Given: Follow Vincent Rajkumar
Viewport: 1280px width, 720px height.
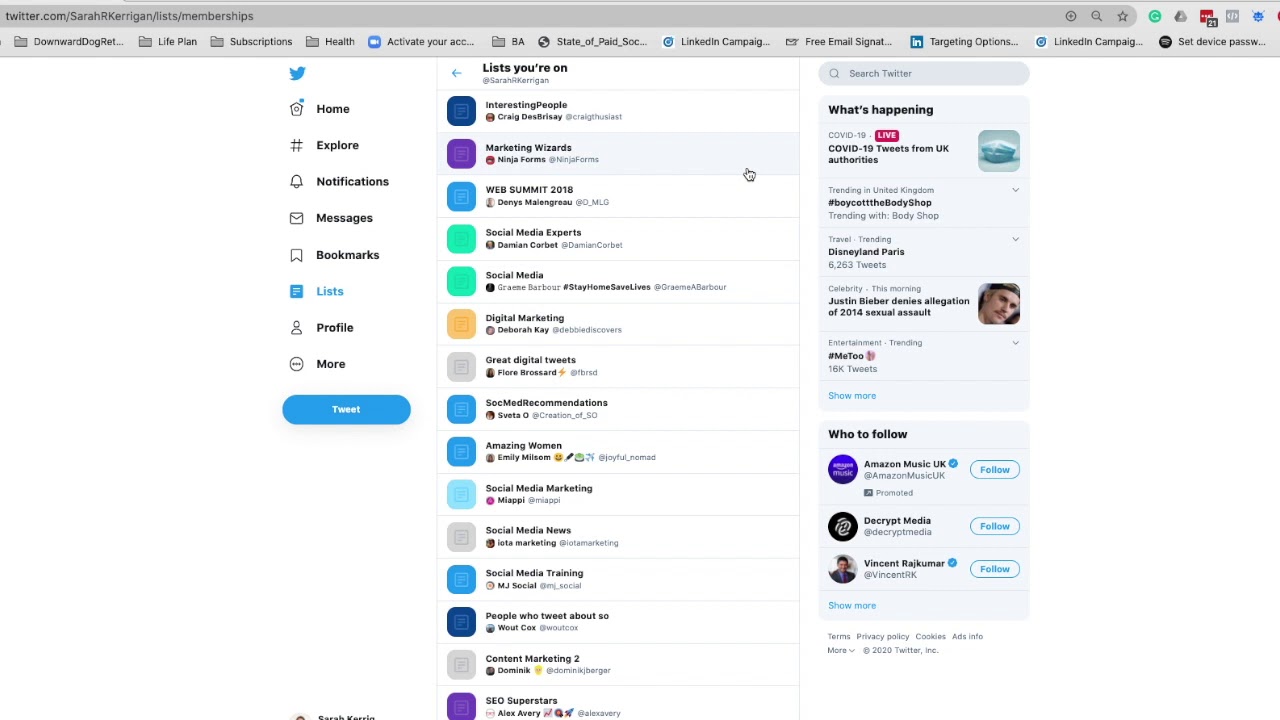Looking at the screenshot, I should (x=995, y=569).
